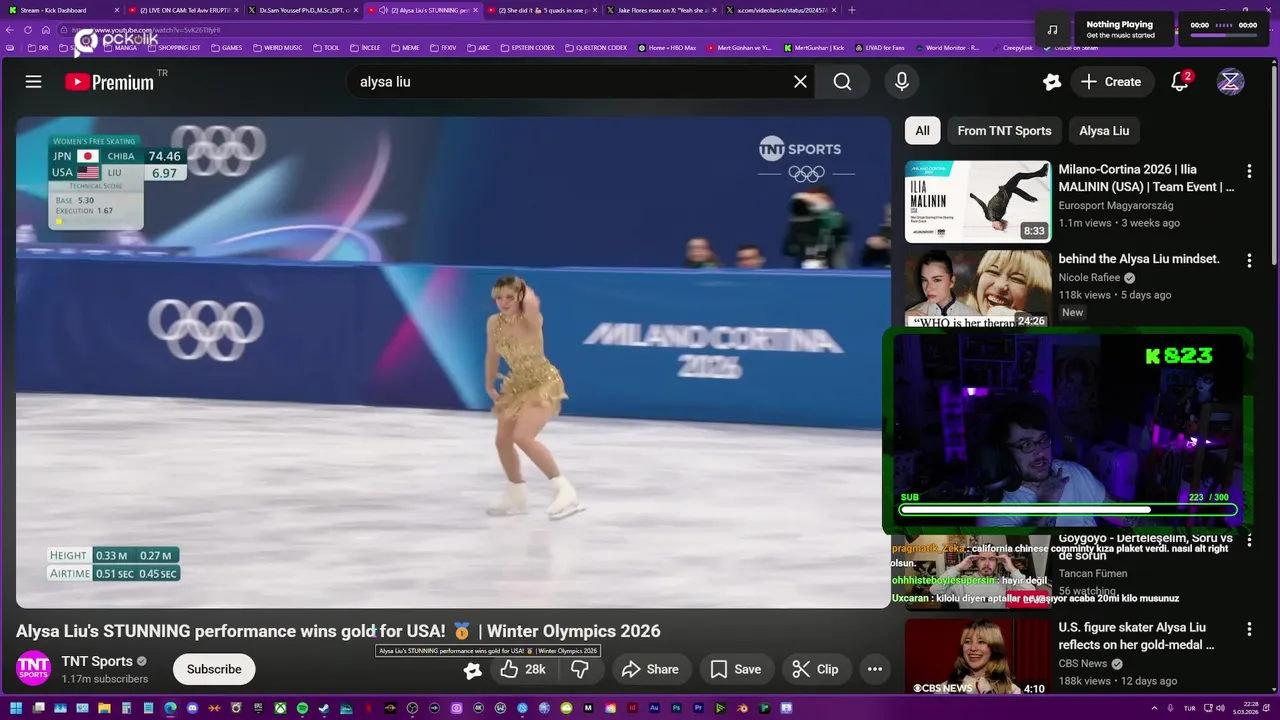This screenshot has width=1280, height=720.
Task: Open the QUELTRON CODEX bookmarks folder
Action: point(596,48)
